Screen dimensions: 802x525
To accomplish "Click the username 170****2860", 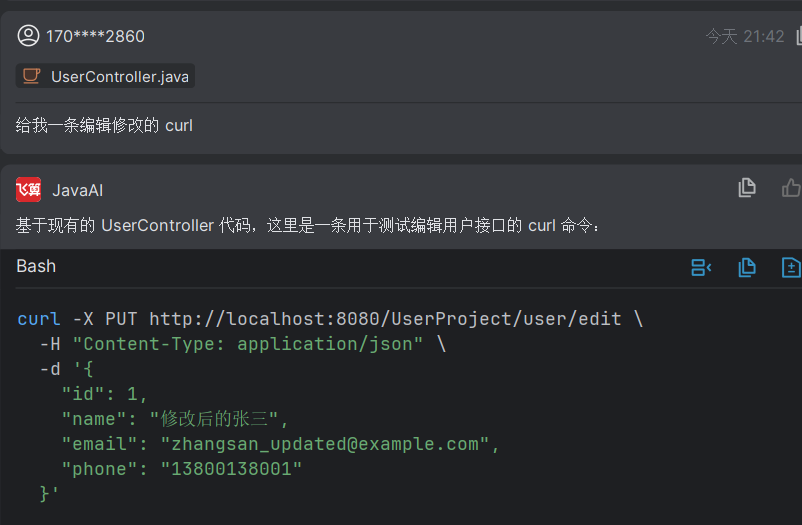I will pos(95,36).
